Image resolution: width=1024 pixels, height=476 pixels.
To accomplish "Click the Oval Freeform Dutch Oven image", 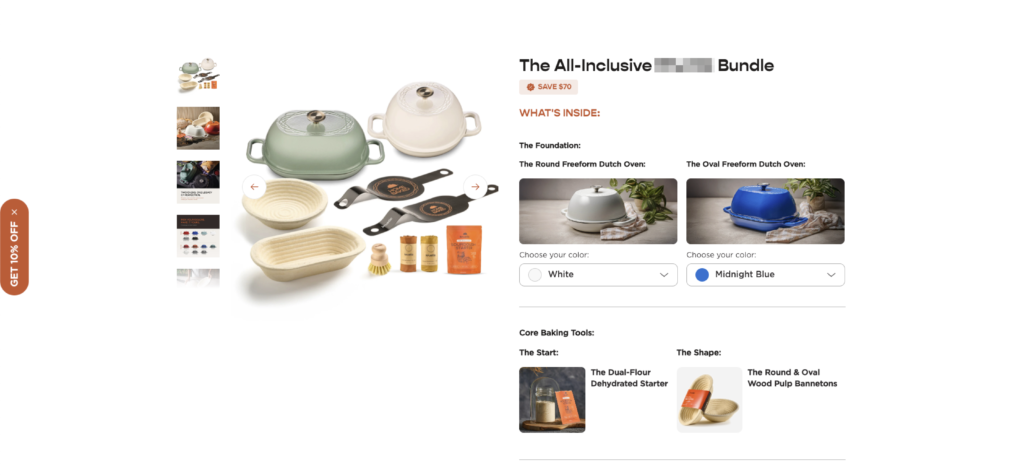I will tap(765, 211).
